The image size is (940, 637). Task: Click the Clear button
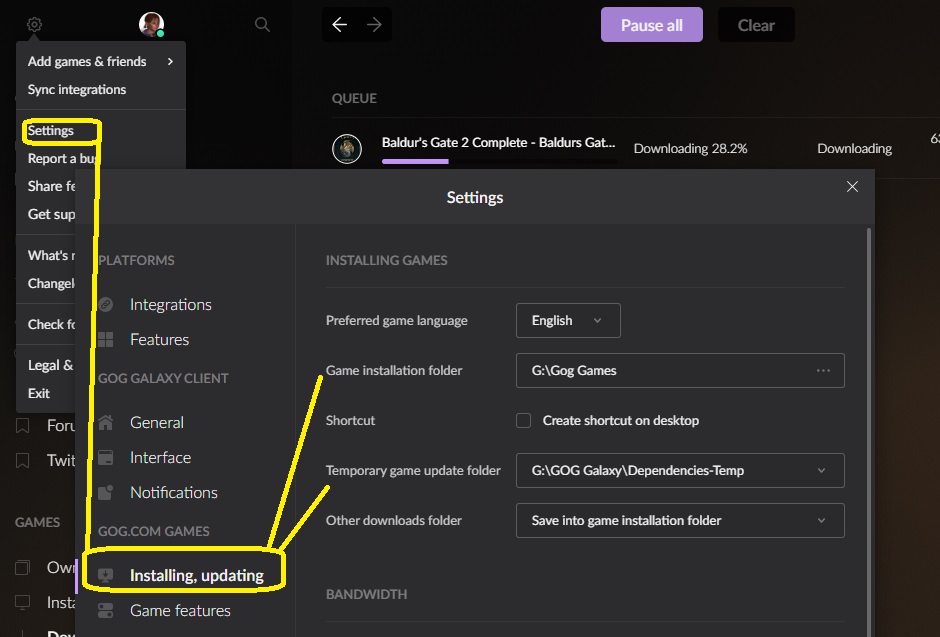coord(756,25)
